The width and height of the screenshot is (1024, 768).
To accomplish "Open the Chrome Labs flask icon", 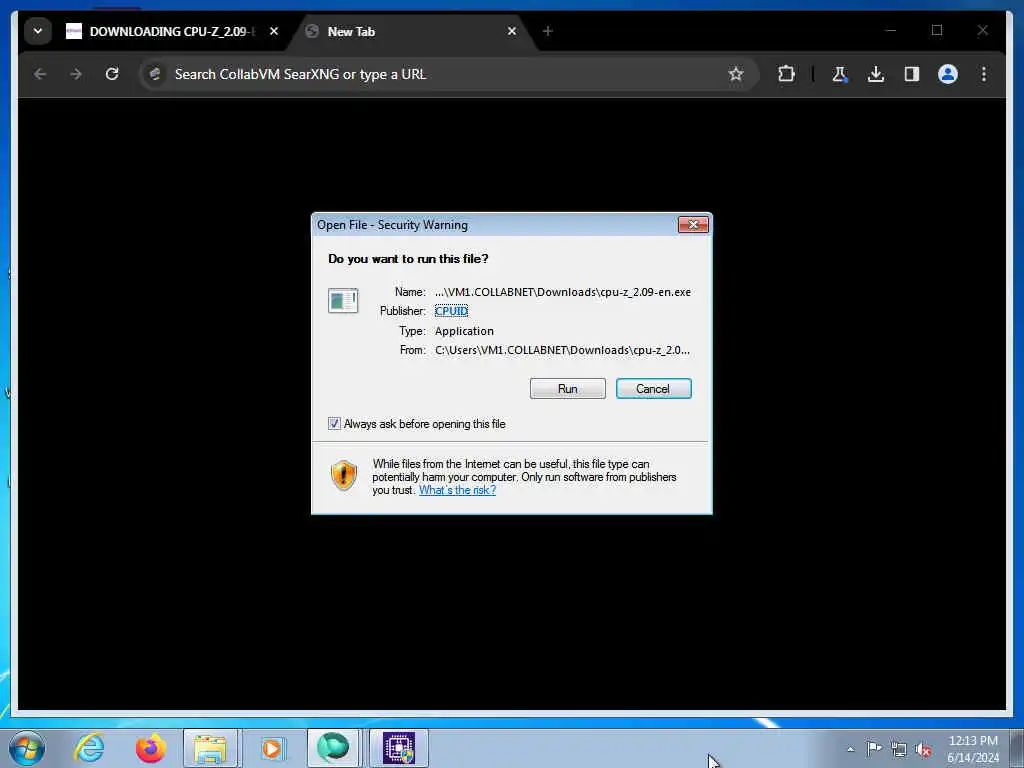I will (840, 74).
